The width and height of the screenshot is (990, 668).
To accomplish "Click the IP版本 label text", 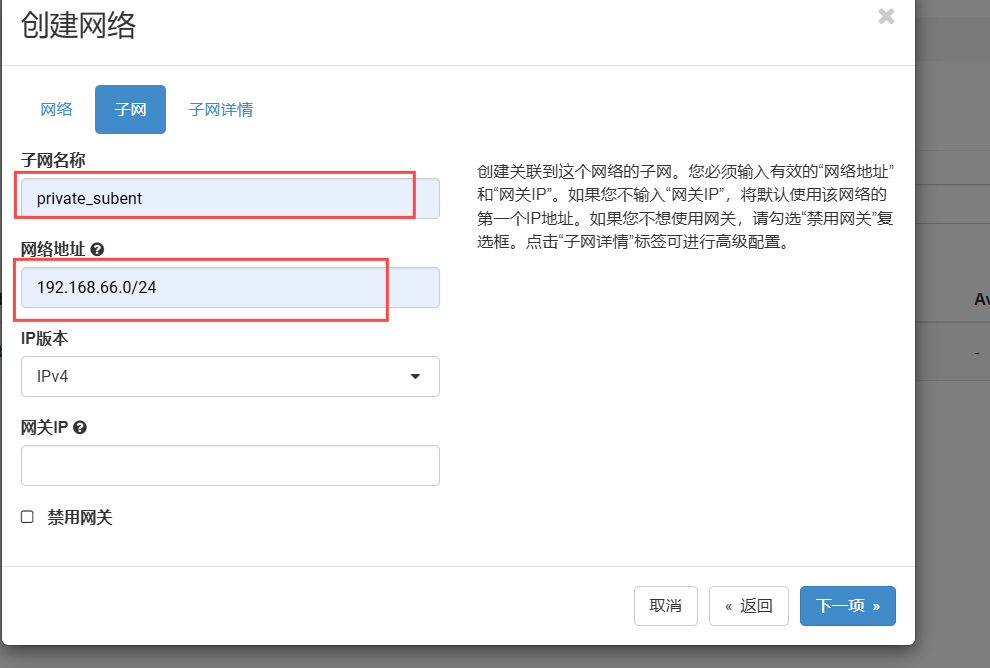I will (x=45, y=339).
